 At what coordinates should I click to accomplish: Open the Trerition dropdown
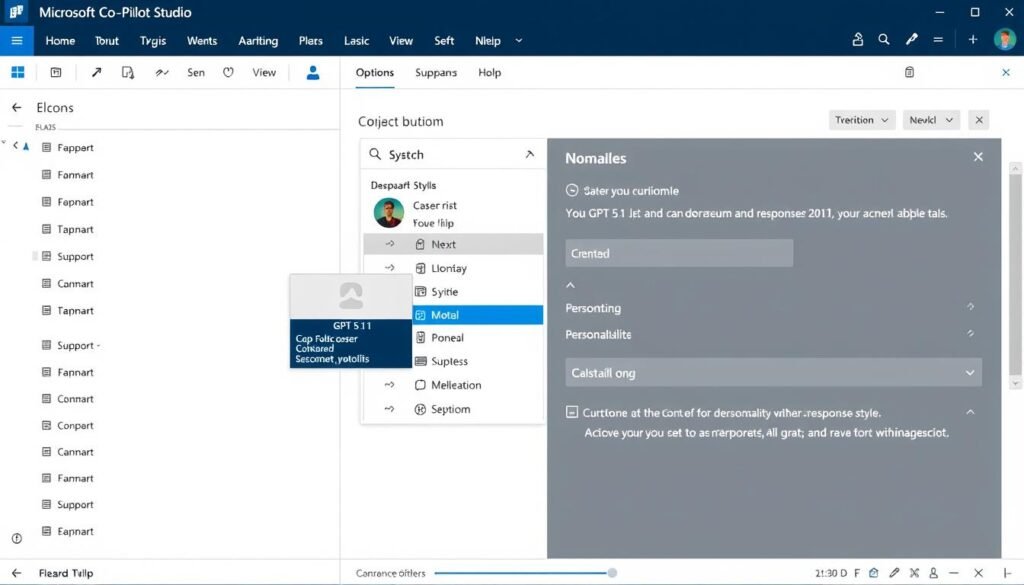tap(861, 119)
